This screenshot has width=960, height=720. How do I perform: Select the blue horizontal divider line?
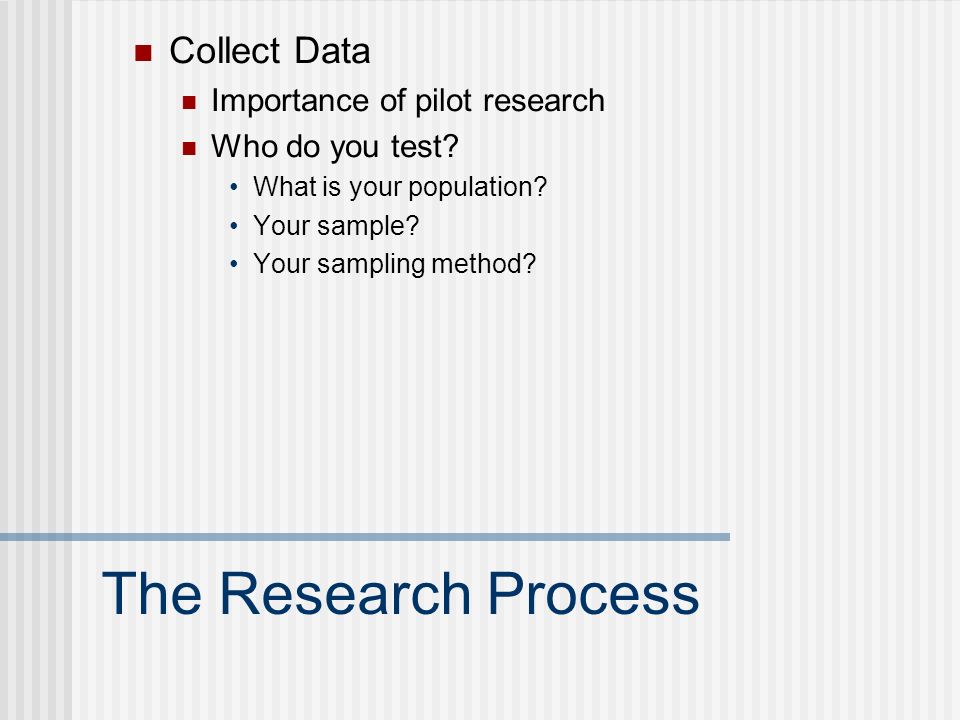coord(365,537)
